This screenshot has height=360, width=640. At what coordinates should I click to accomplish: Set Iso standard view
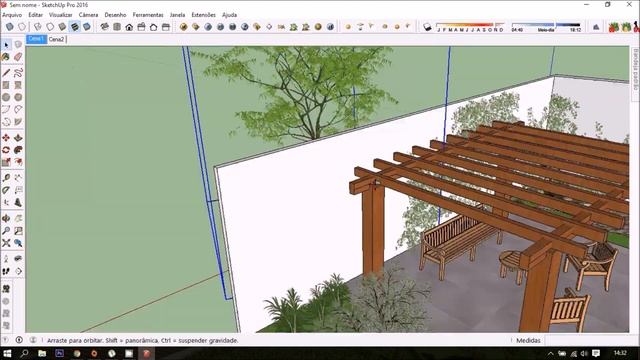point(104,27)
